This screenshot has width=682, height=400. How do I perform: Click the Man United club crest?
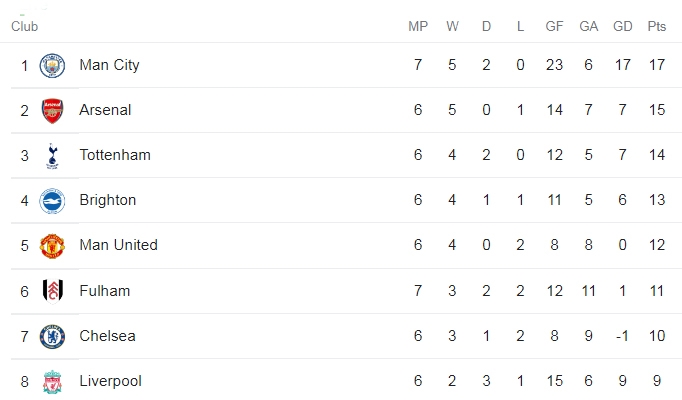pyautogui.click(x=52, y=246)
